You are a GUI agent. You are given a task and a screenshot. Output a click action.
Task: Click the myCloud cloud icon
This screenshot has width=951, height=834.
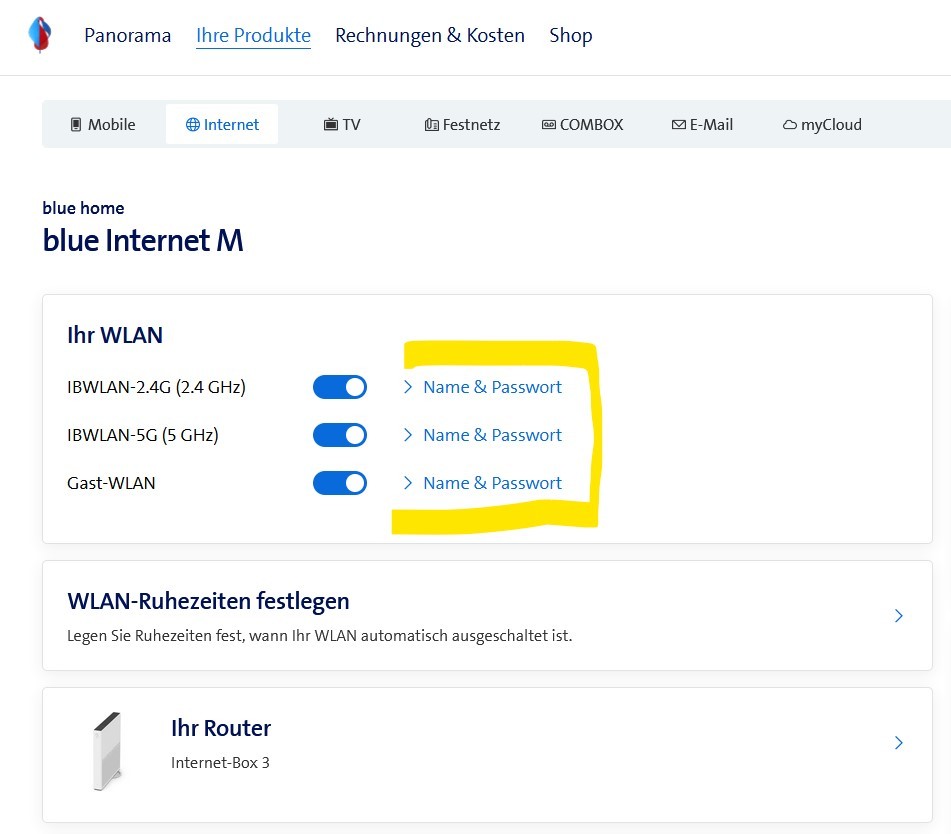coord(788,123)
